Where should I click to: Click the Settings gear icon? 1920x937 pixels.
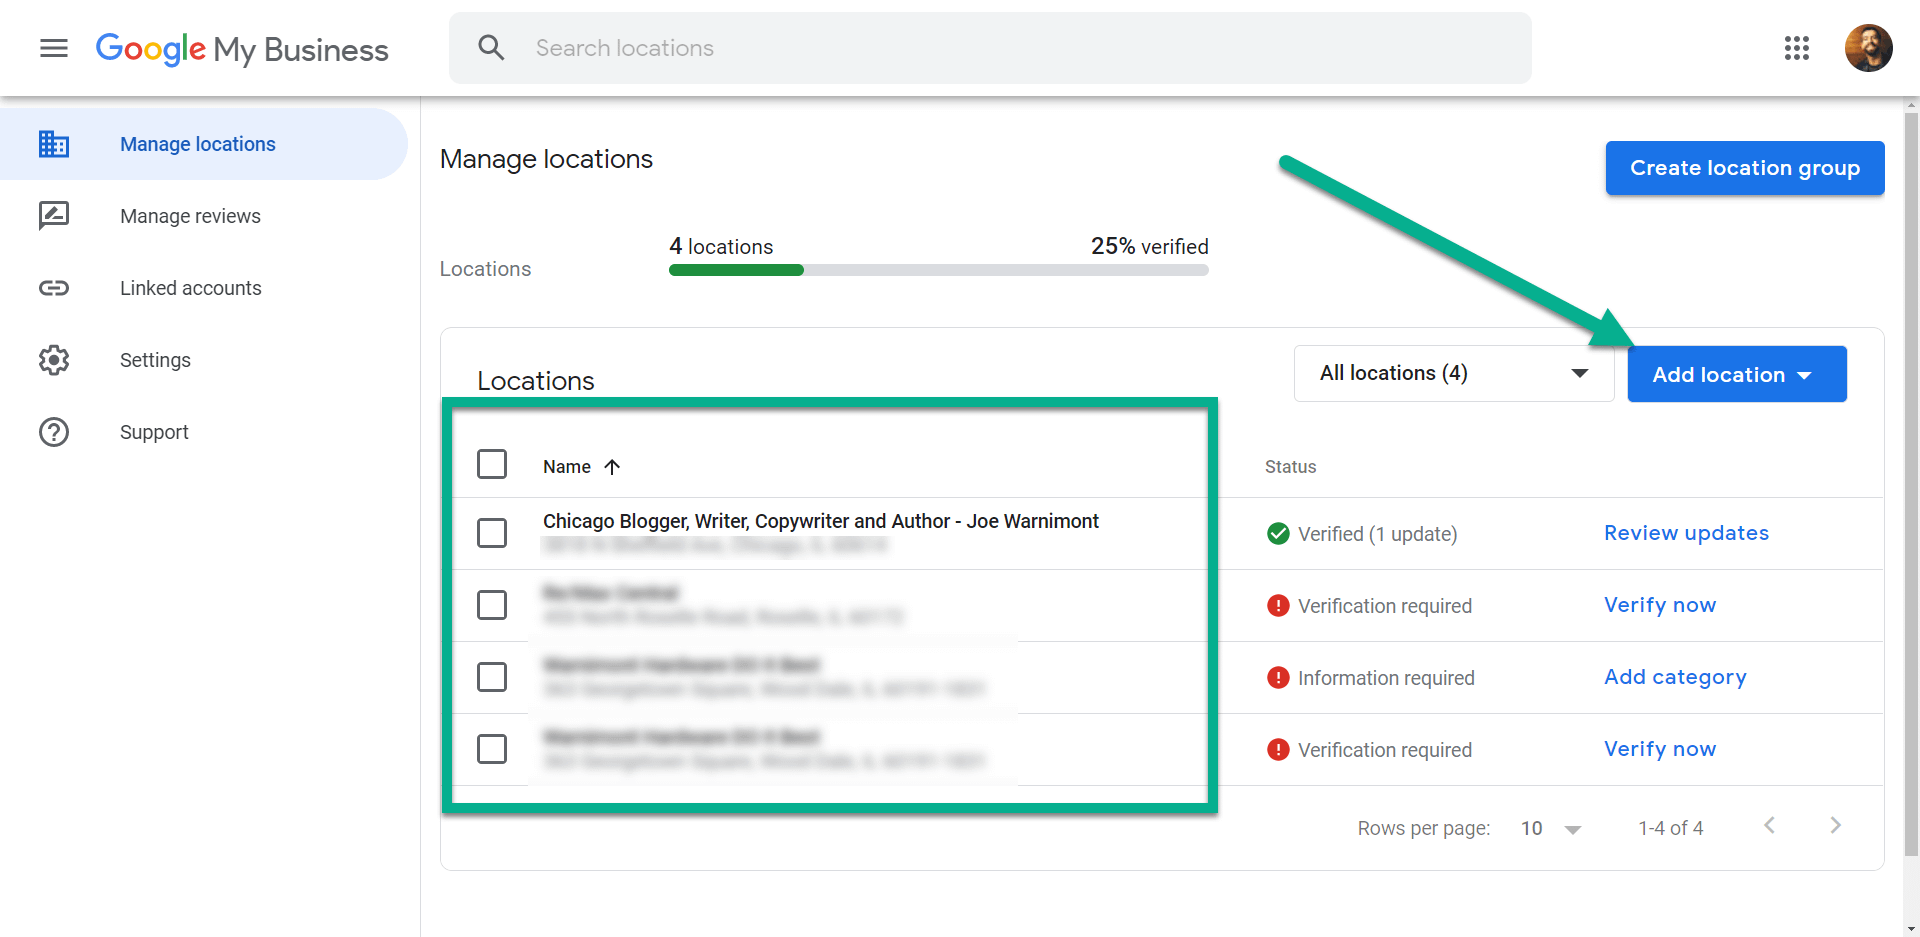click(x=54, y=360)
